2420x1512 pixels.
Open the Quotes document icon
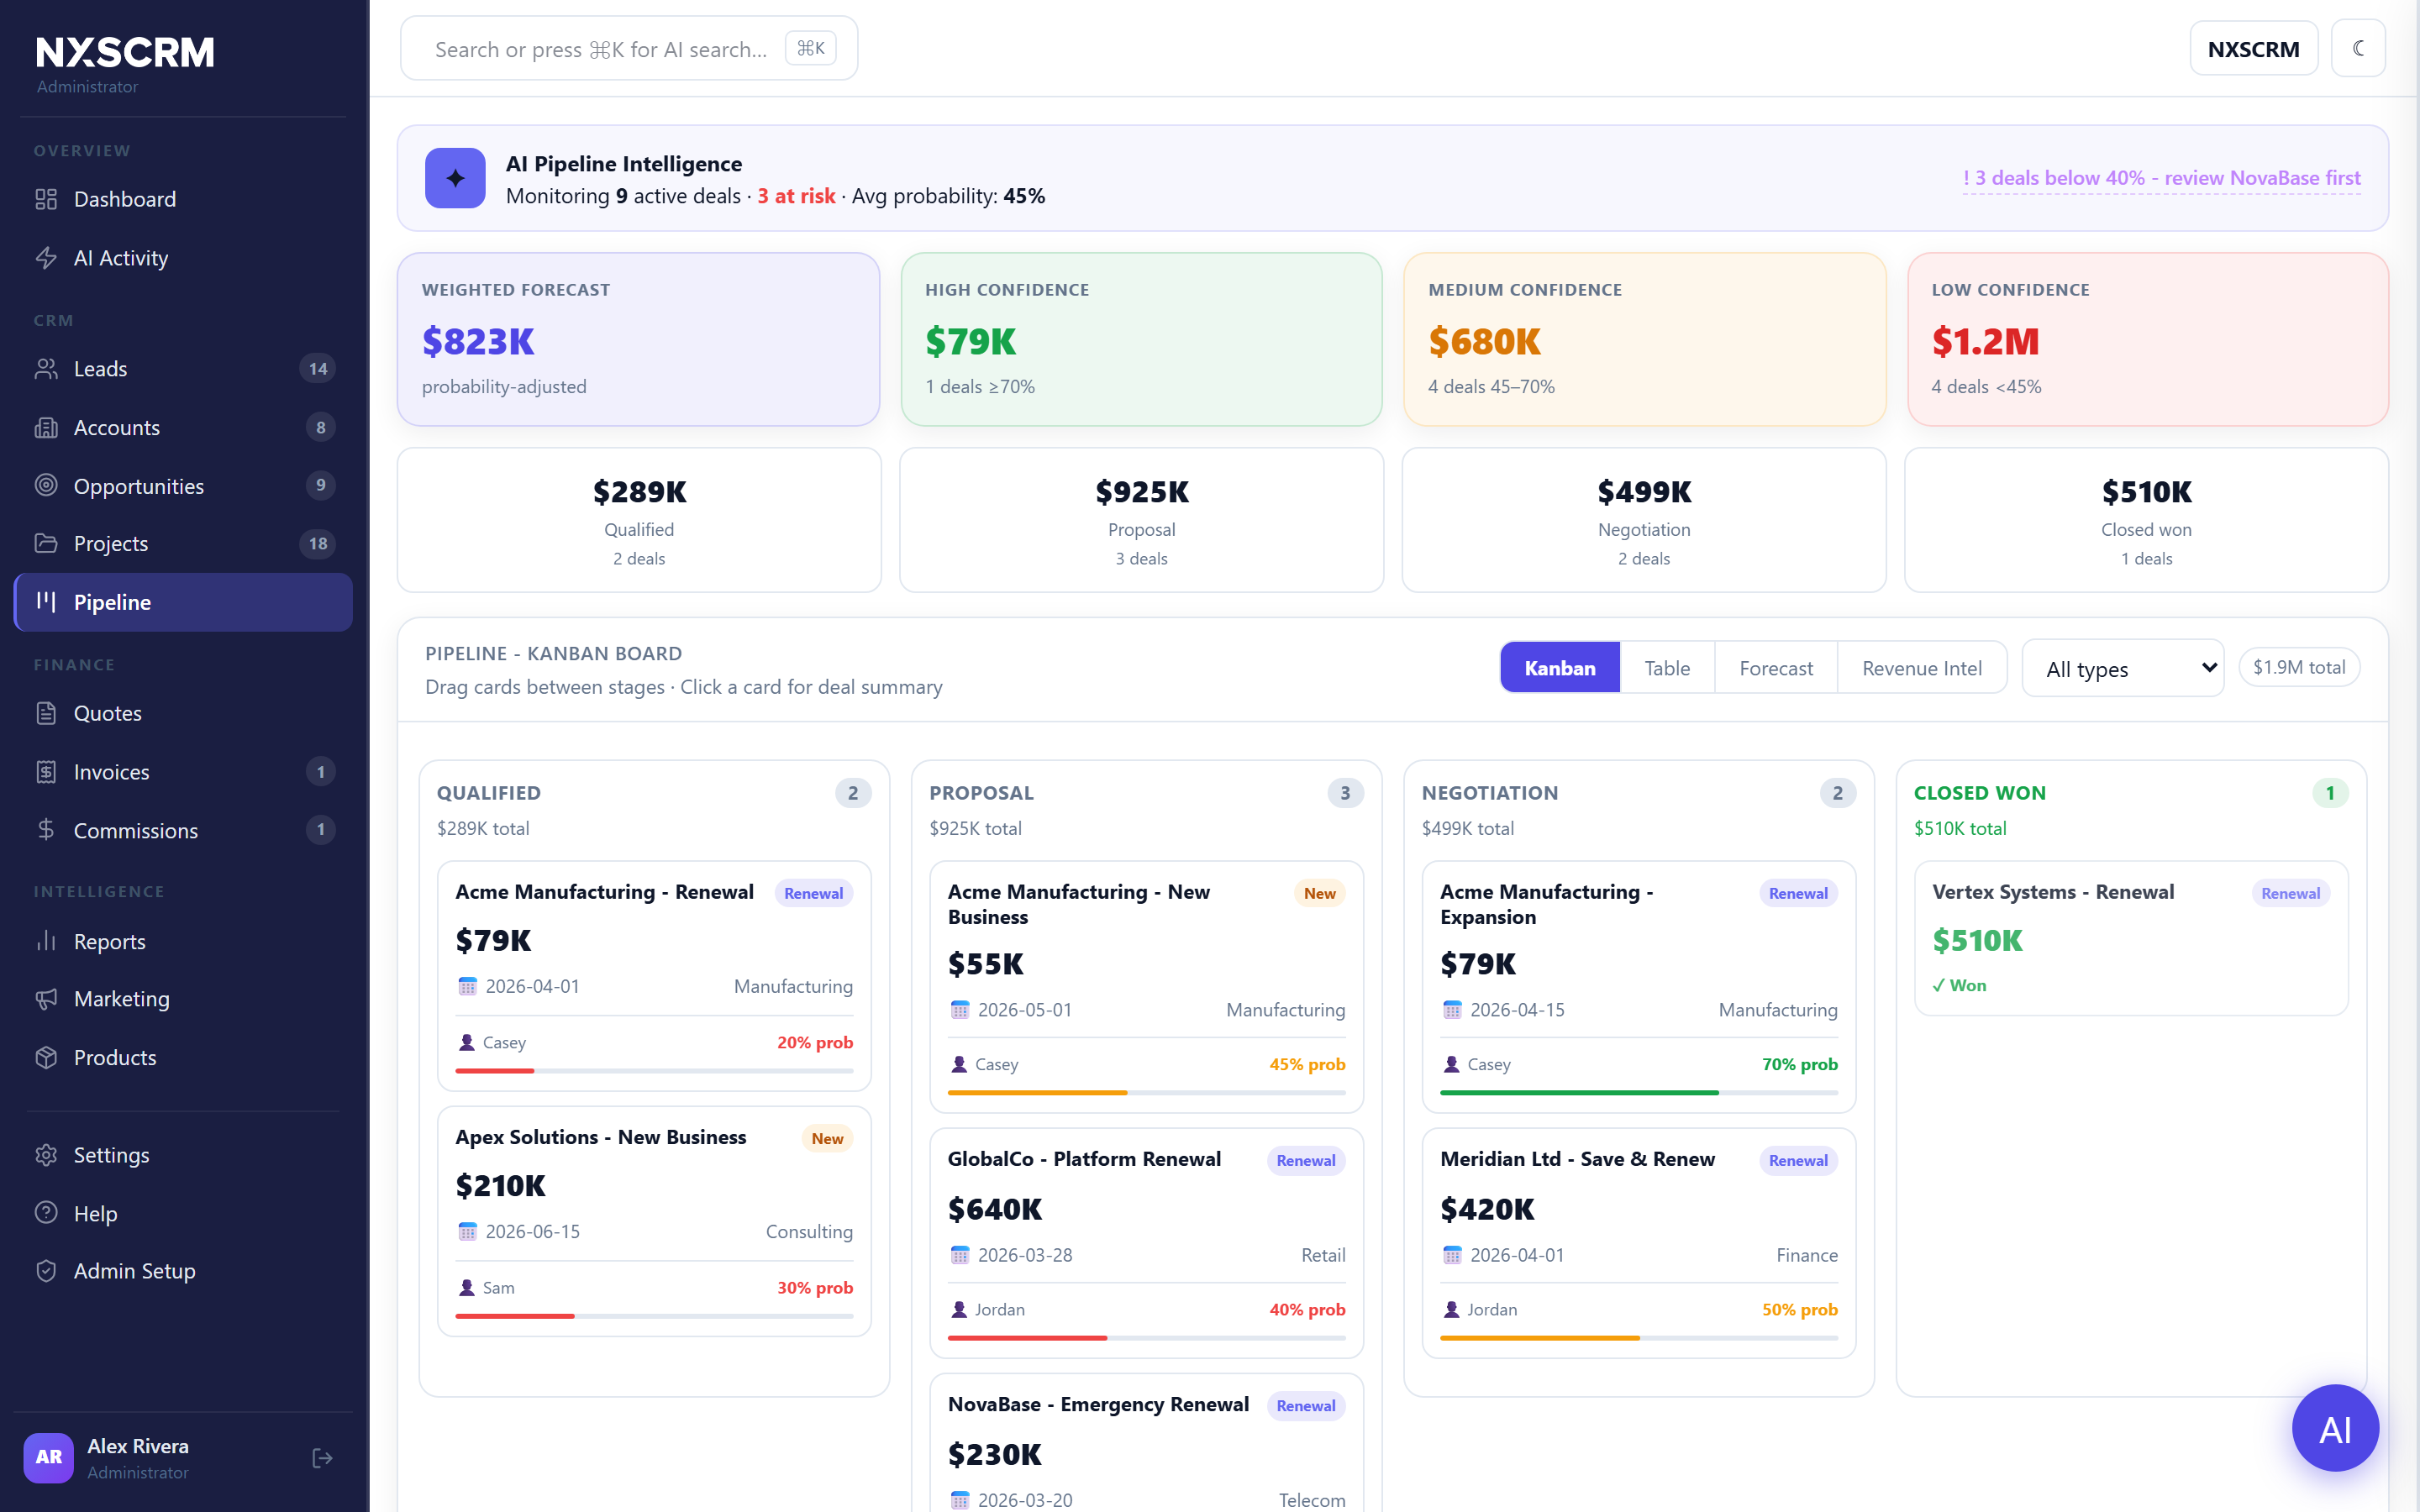46,713
